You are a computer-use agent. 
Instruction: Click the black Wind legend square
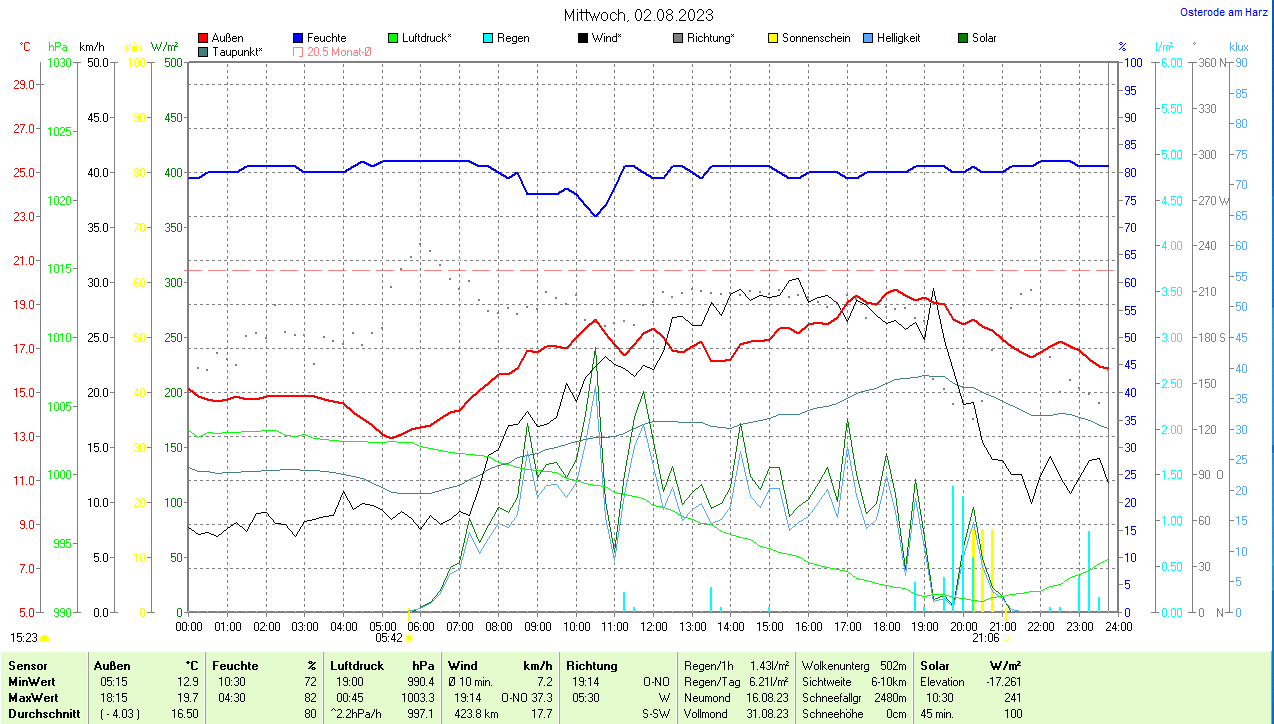click(583, 38)
